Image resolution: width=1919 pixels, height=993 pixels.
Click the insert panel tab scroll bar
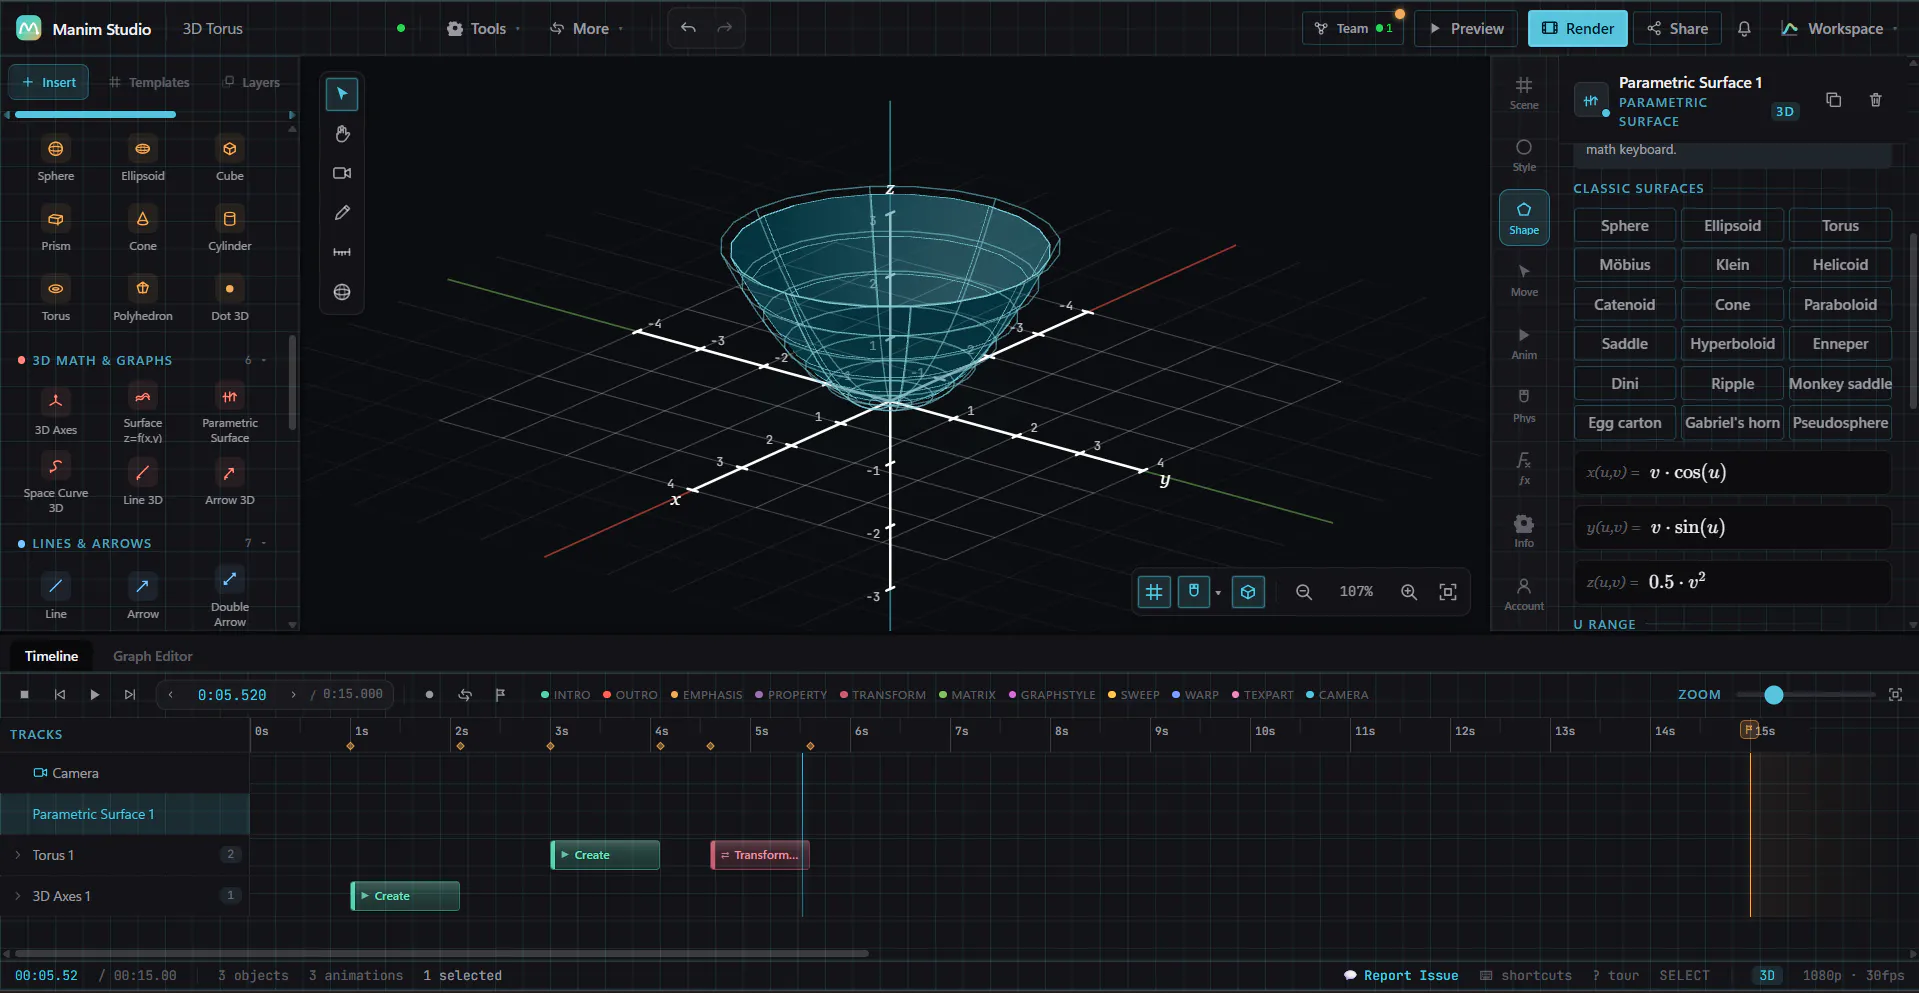click(95, 115)
